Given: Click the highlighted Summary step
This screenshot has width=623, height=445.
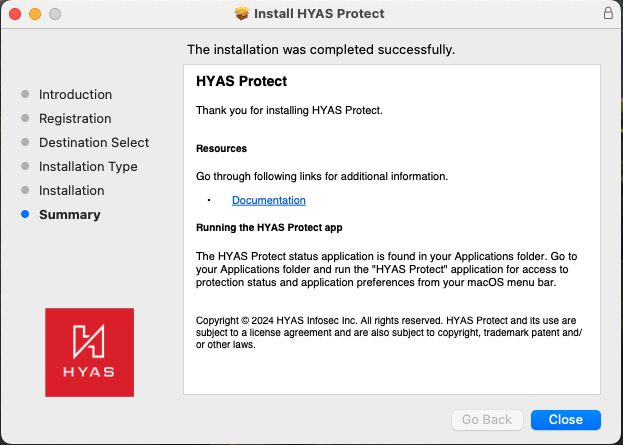Looking at the screenshot, I should [x=69, y=214].
